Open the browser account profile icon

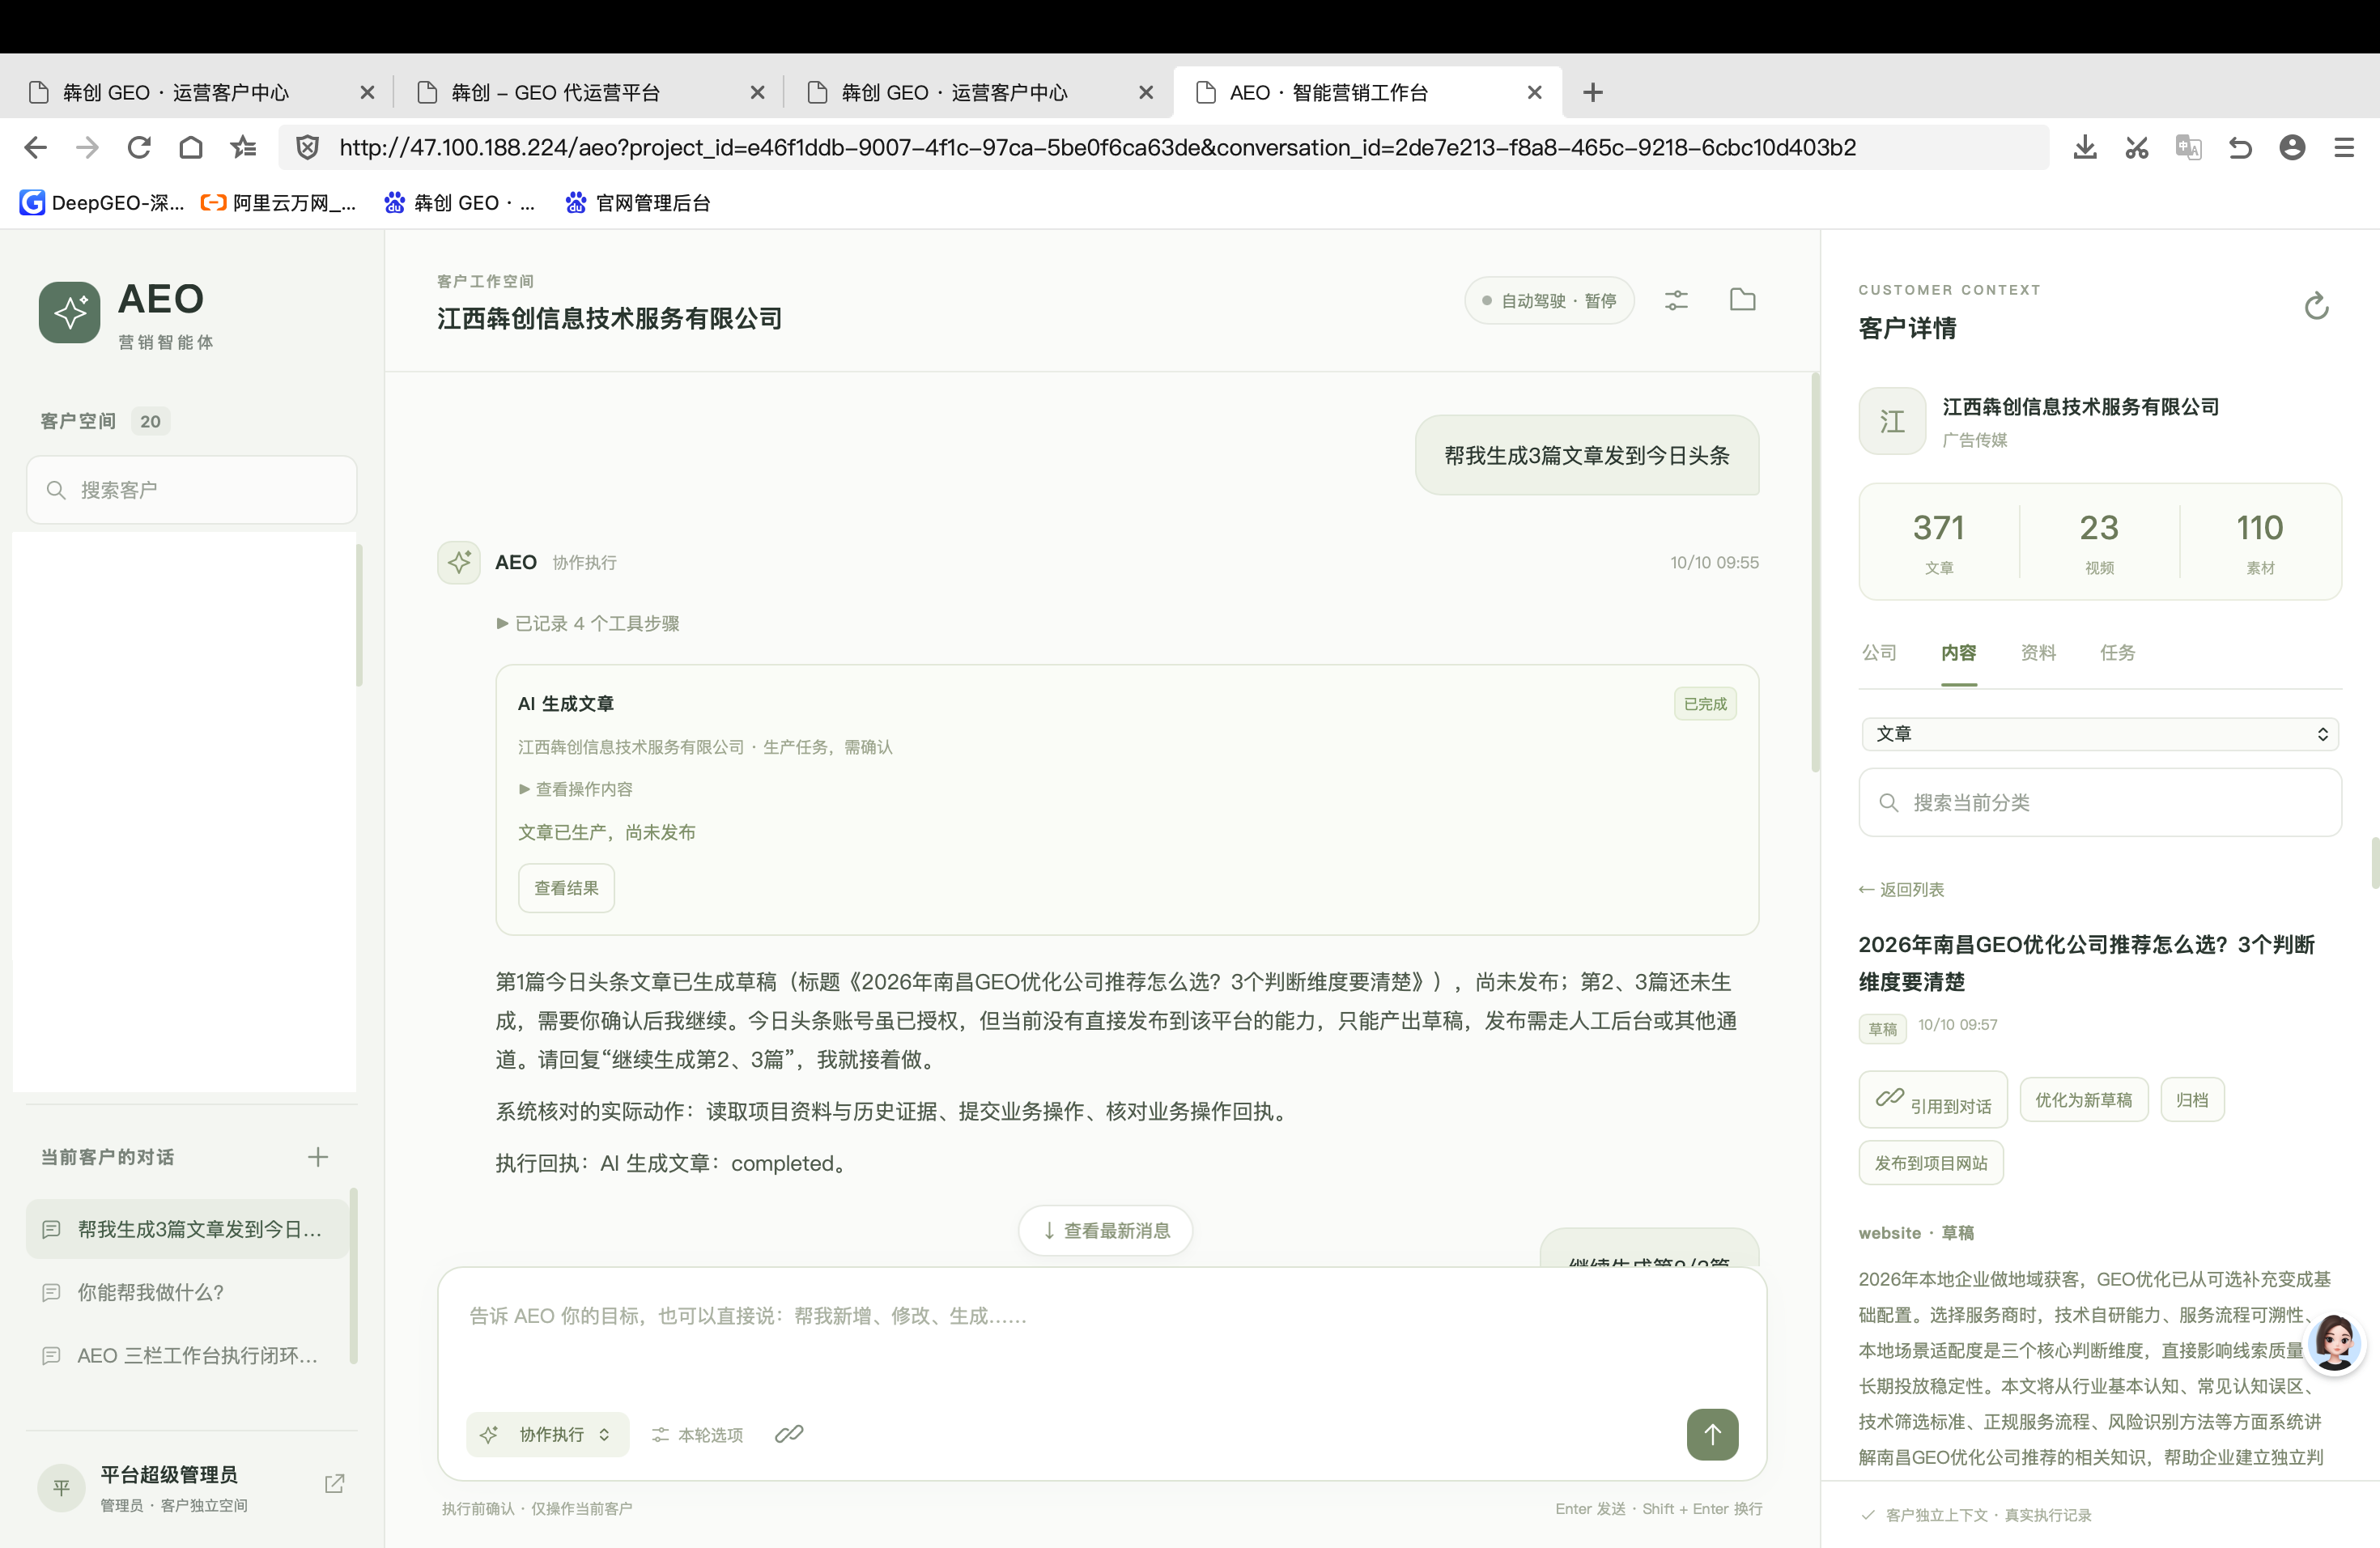point(2292,148)
